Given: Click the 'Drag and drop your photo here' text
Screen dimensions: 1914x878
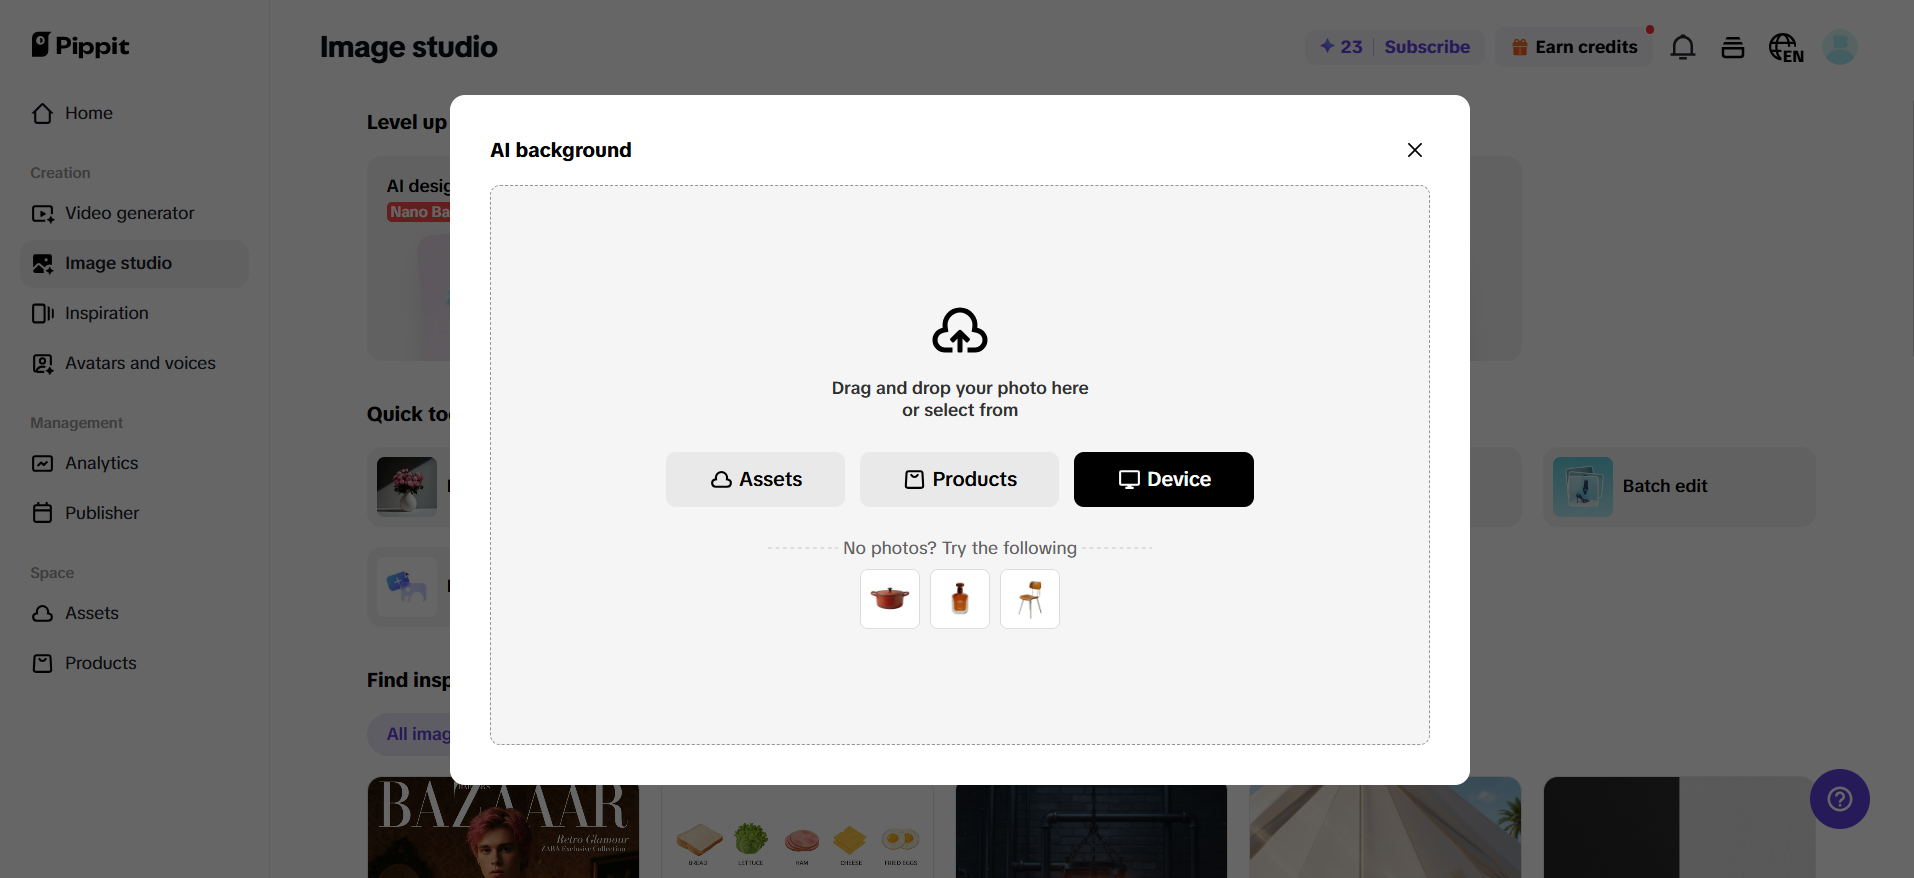Looking at the screenshot, I should 960,388.
